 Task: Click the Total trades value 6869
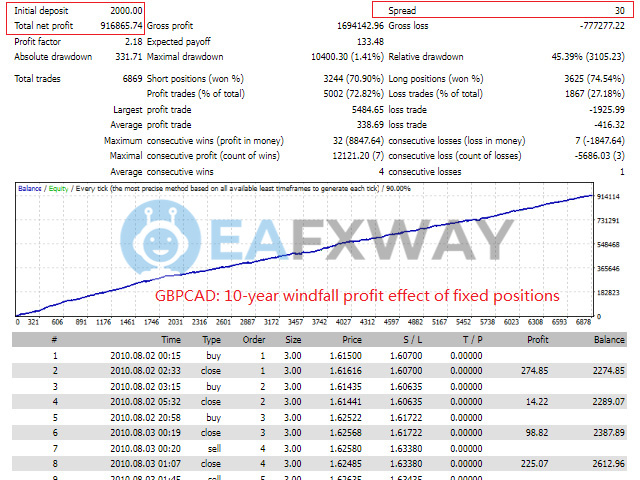click(x=132, y=79)
